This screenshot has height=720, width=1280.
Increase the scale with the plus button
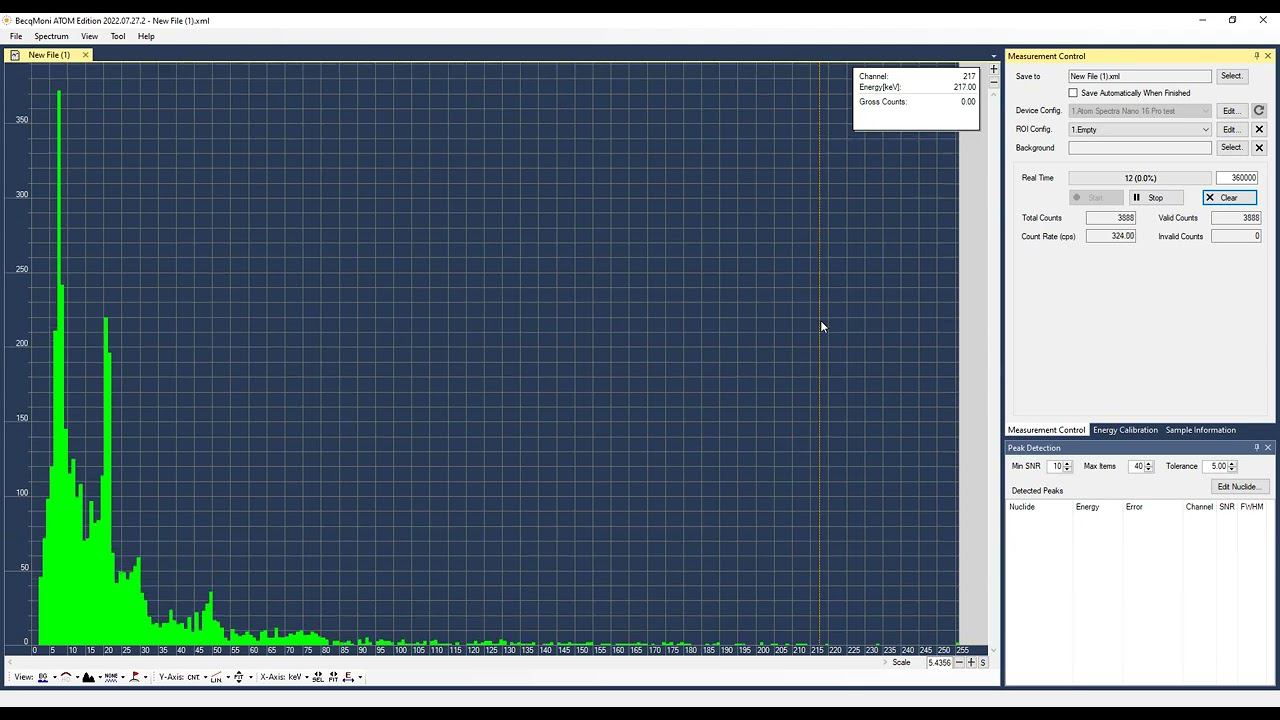(x=970, y=663)
